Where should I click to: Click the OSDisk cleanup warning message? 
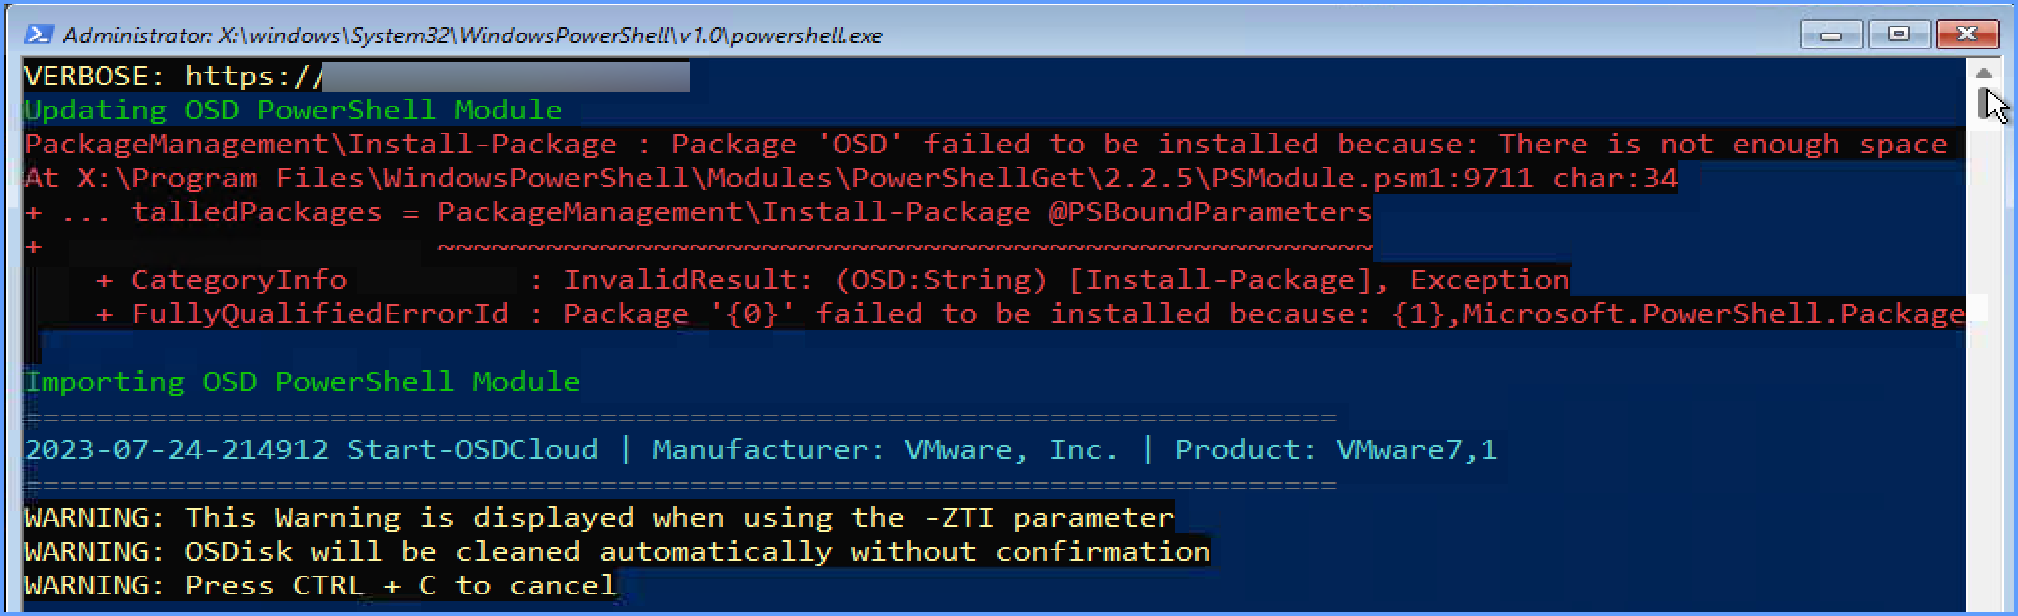point(615,551)
